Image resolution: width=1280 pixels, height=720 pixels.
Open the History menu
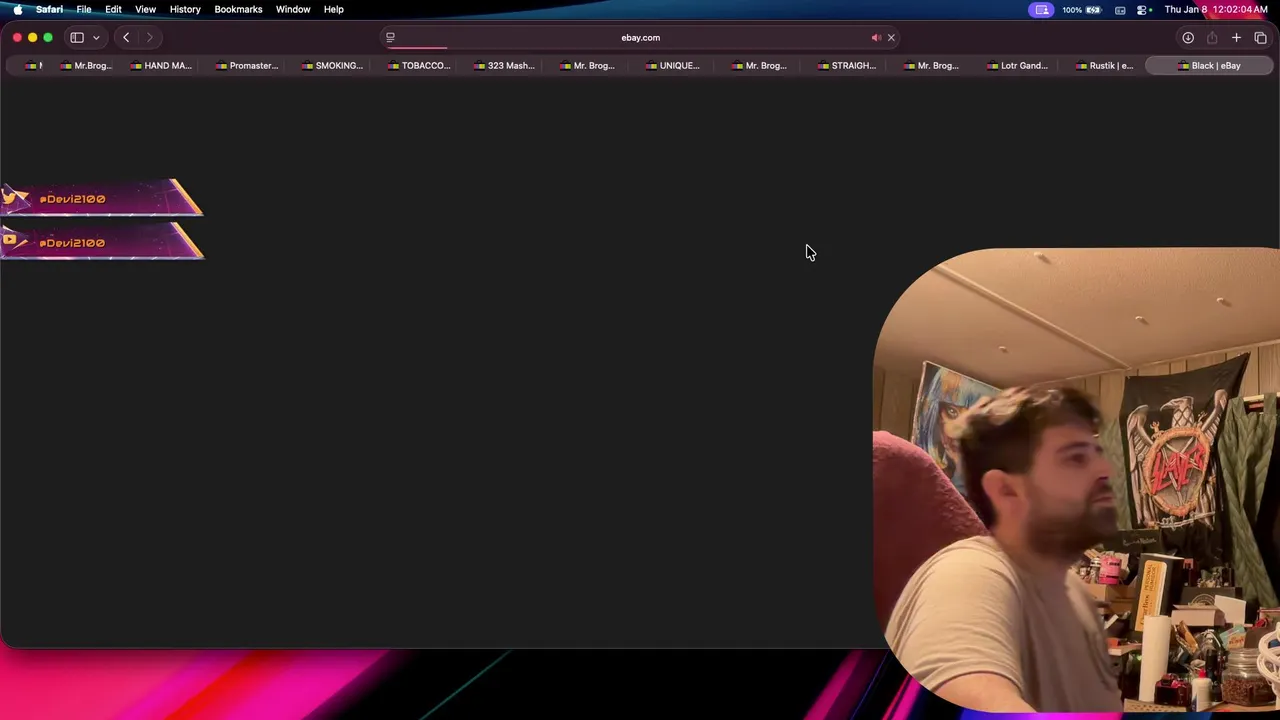pos(185,9)
